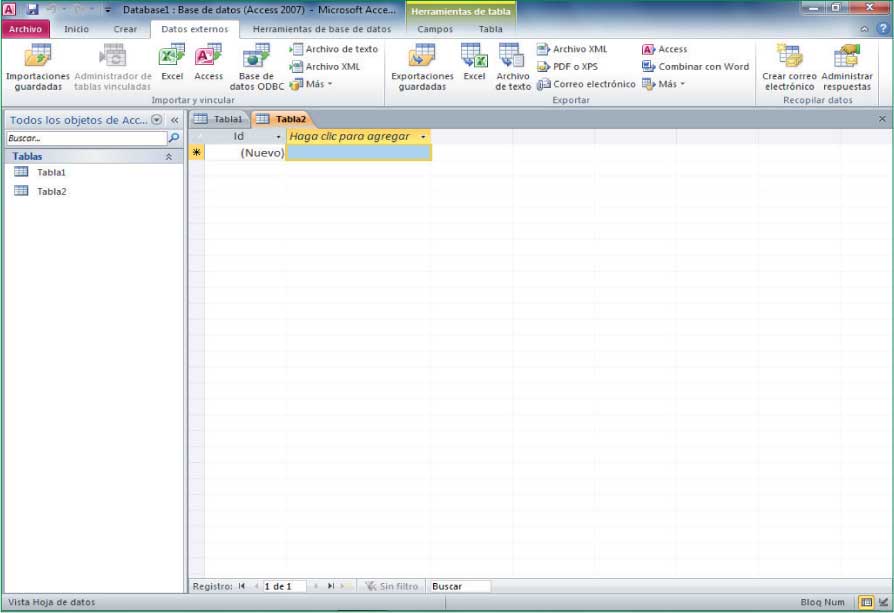Screen dimensions: 894x613
Task: Open the Id column dropdown arrow
Action: click(278, 137)
